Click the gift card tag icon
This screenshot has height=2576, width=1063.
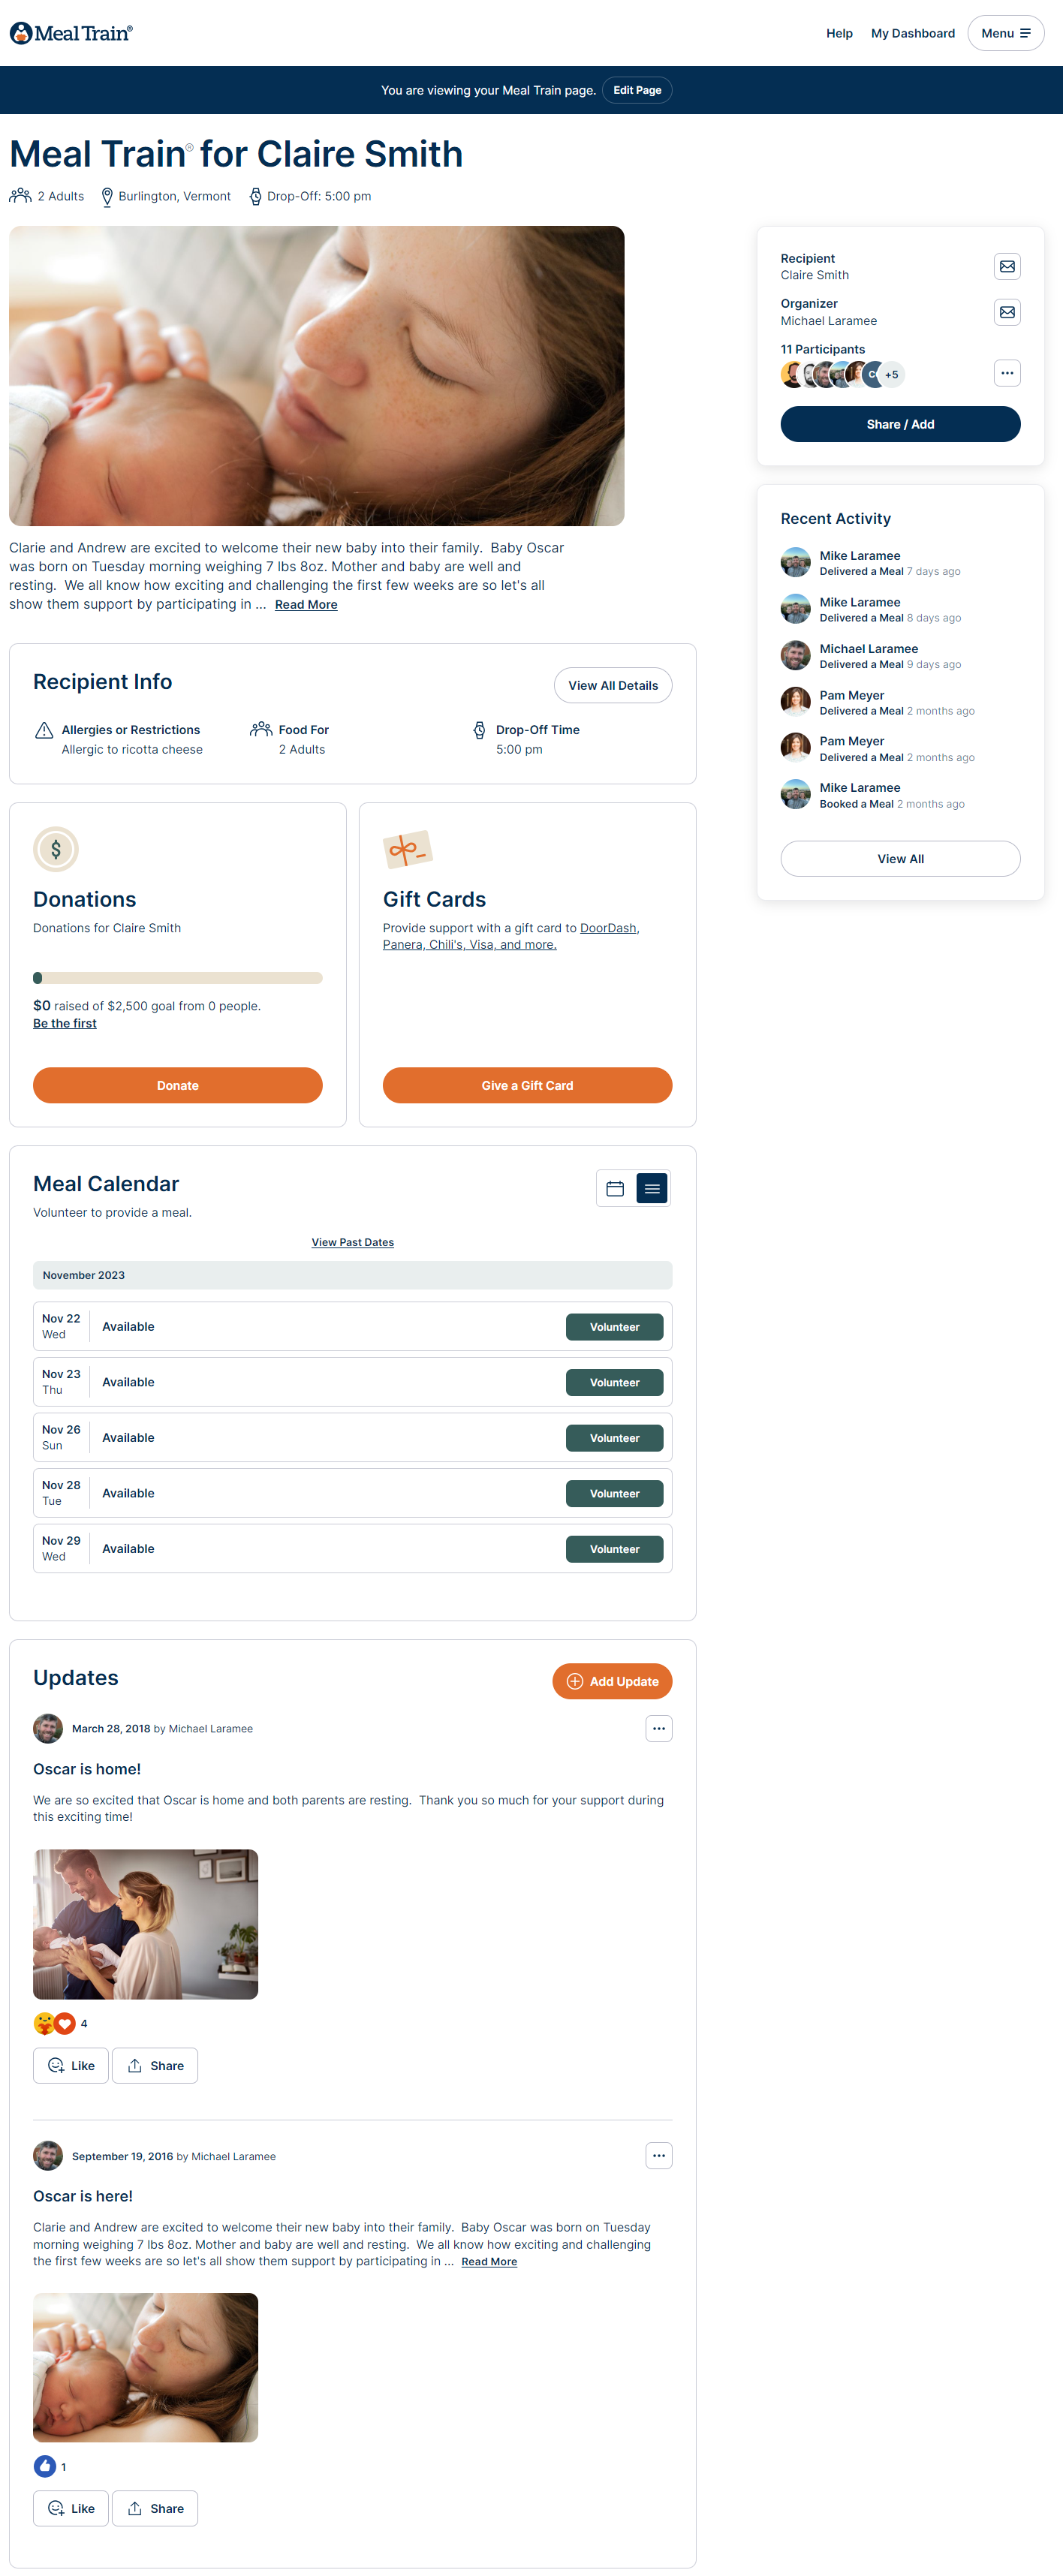[407, 850]
